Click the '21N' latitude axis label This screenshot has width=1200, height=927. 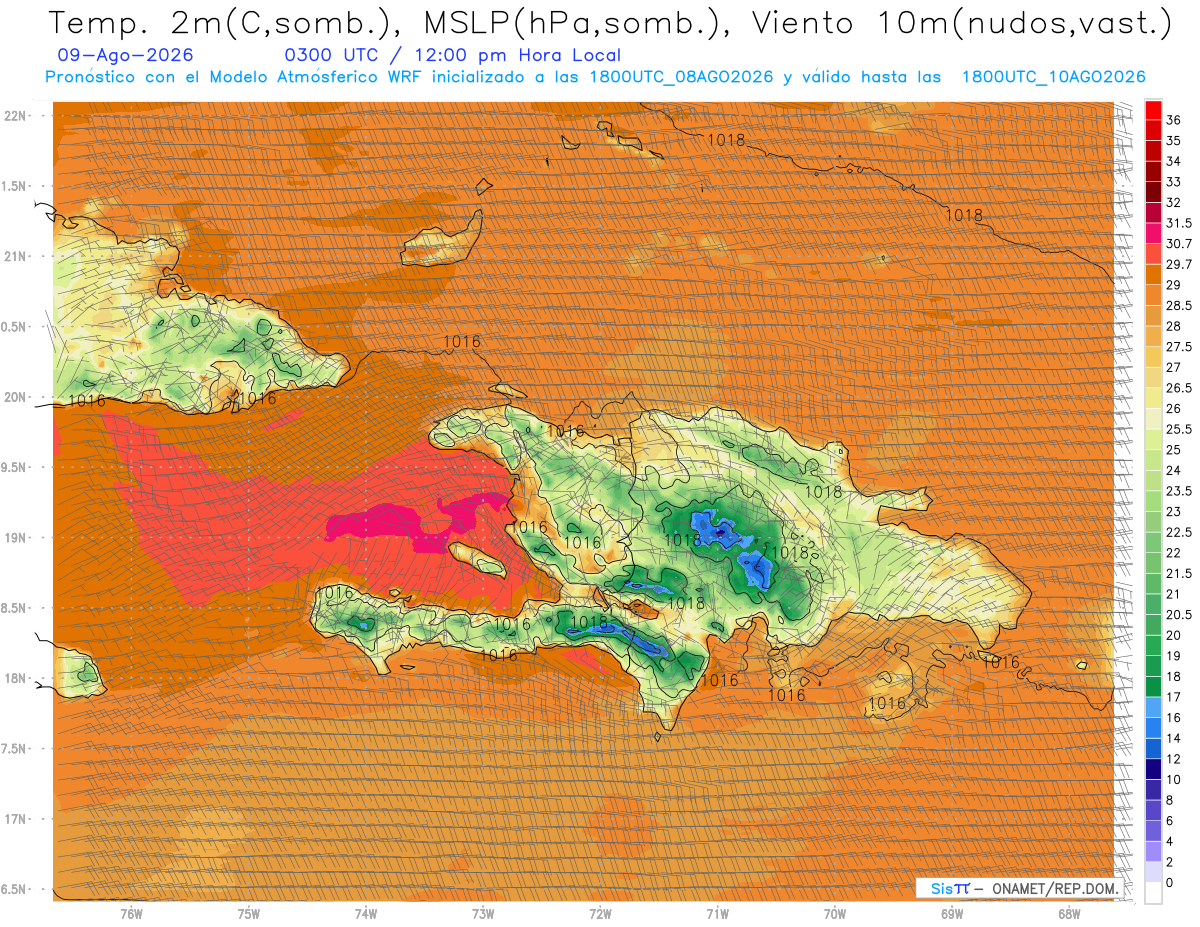click(x=15, y=256)
